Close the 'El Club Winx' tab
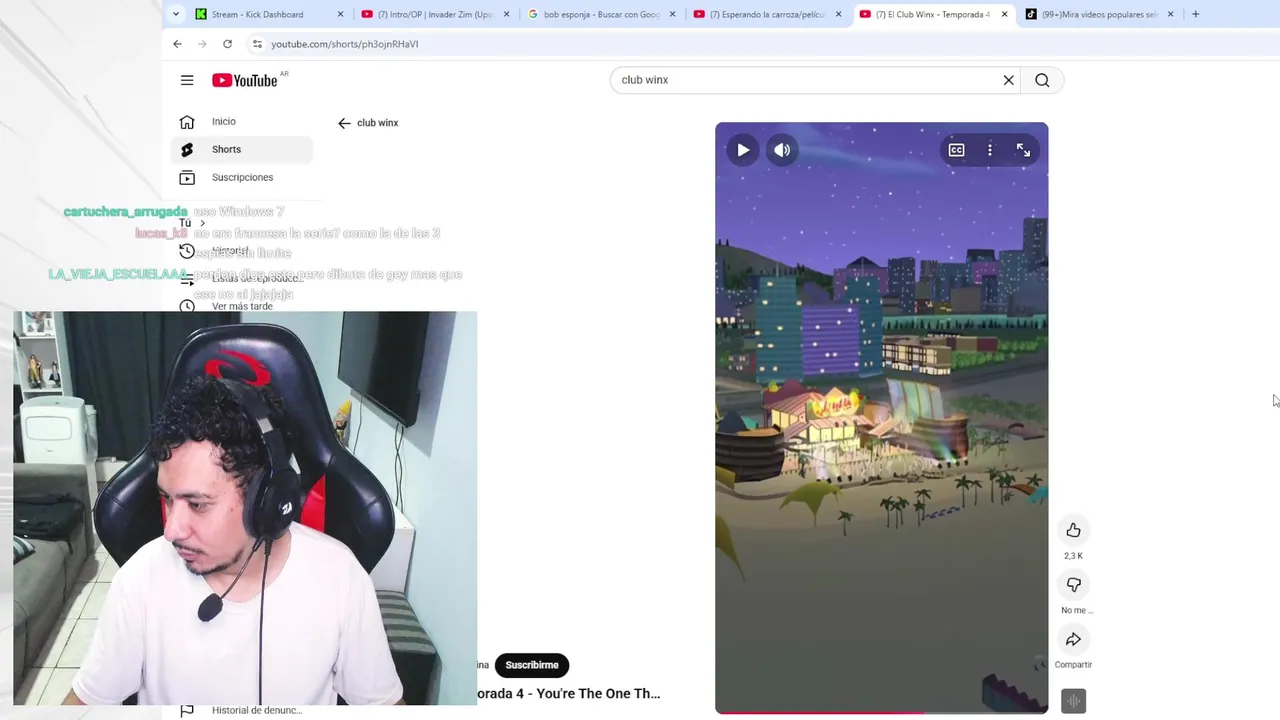1280x720 pixels. [x=1004, y=14]
